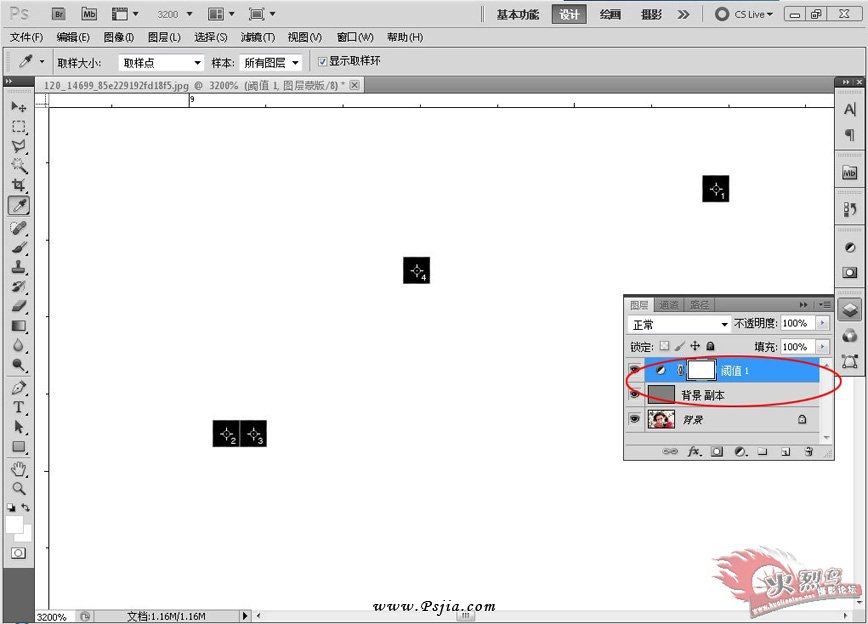Viewport: 868px width, 624px height.
Task: Click the delete layer trash icon
Action: tap(808, 451)
